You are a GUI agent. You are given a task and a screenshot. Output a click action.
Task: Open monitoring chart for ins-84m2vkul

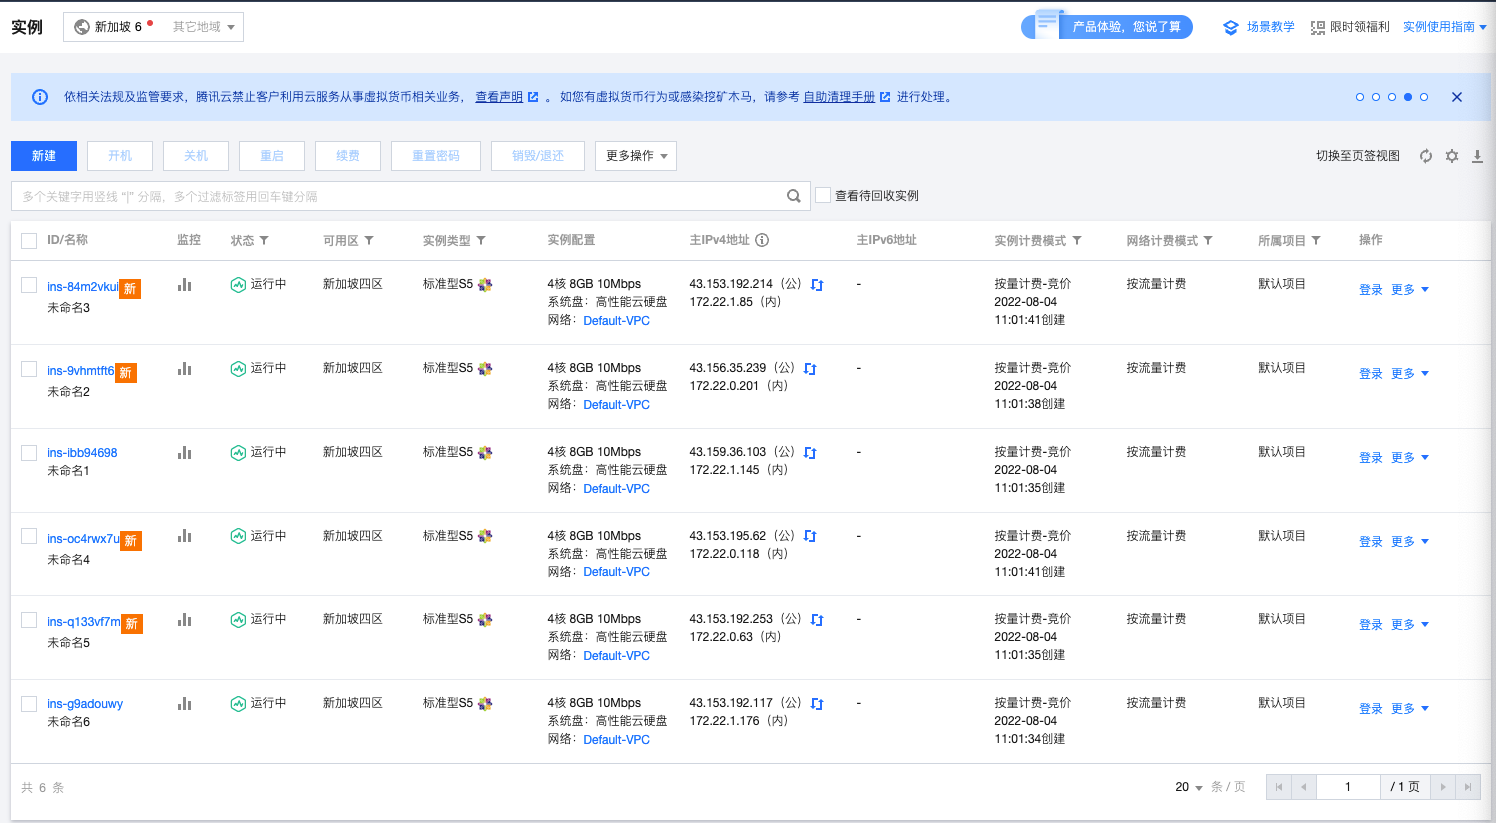pos(184,285)
